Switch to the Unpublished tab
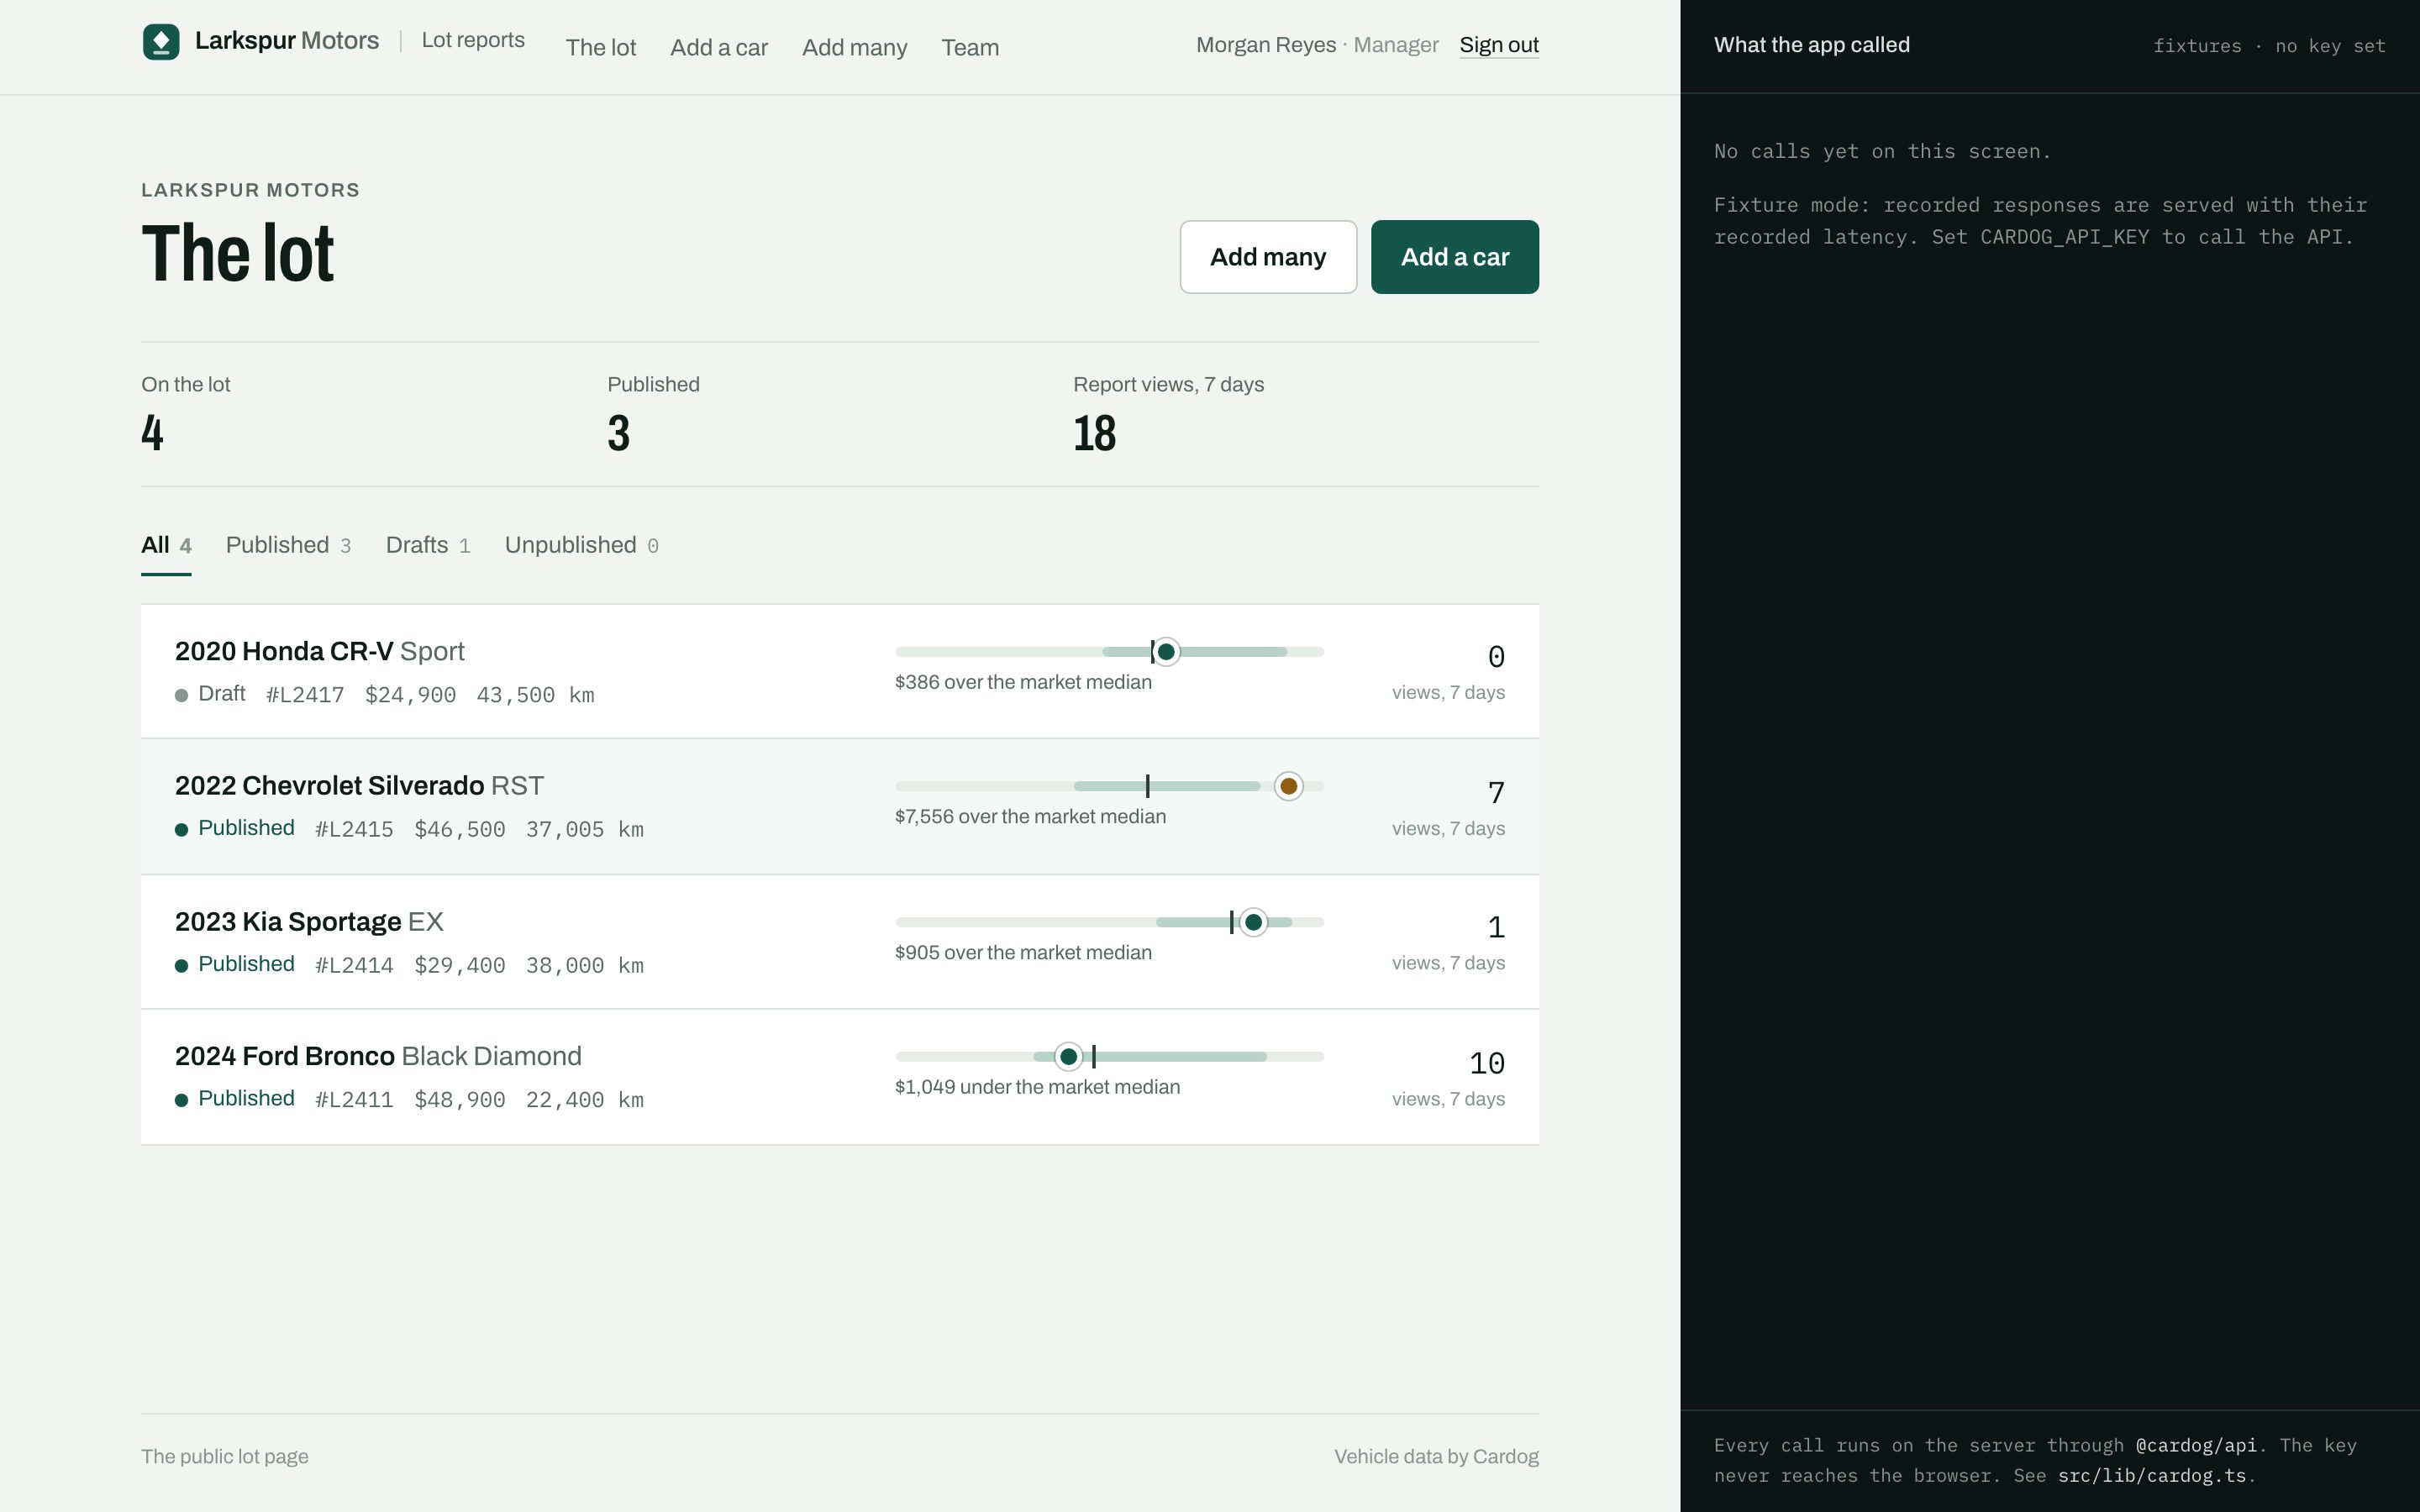Screen dimensions: 2420x1512 click(x=581, y=546)
